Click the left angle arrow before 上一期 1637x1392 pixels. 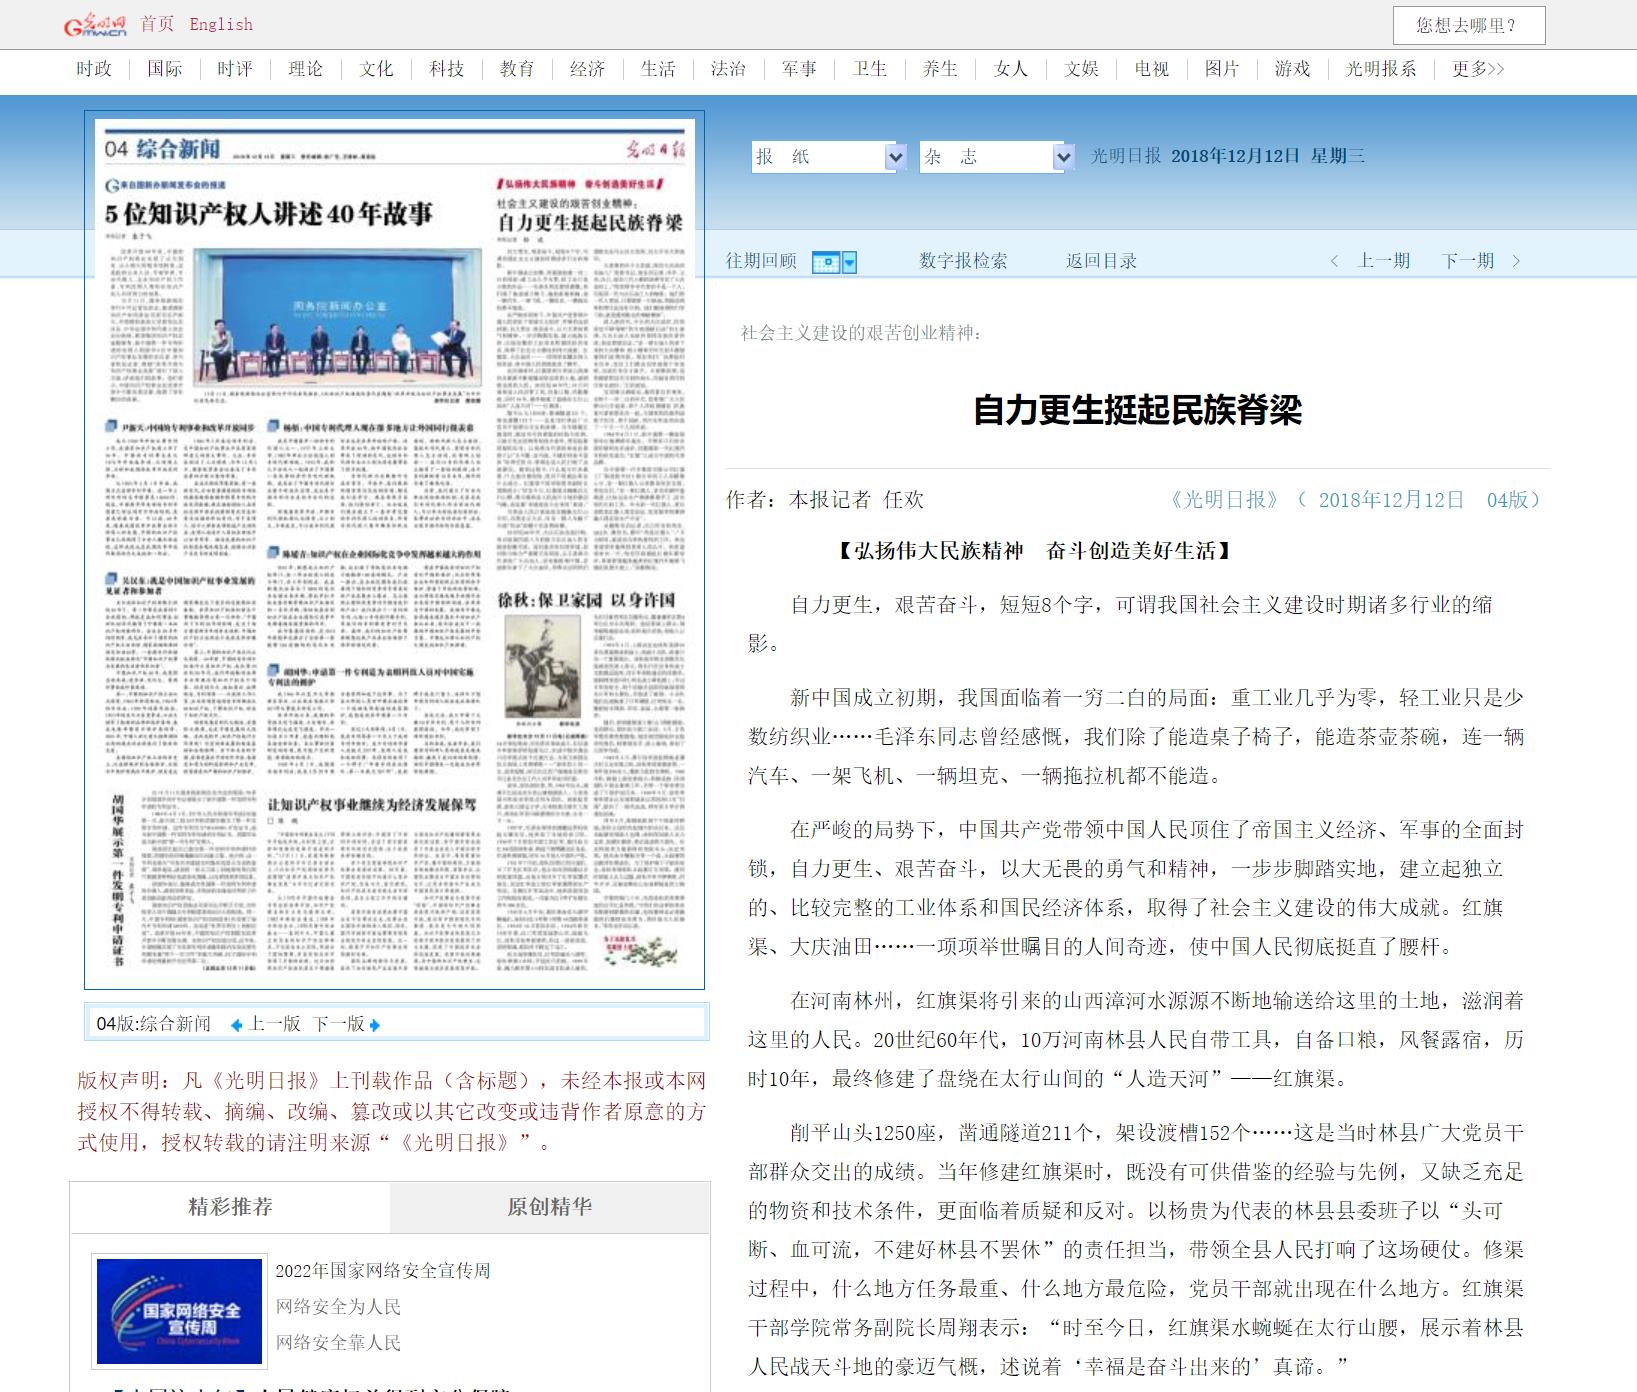pos(1335,260)
